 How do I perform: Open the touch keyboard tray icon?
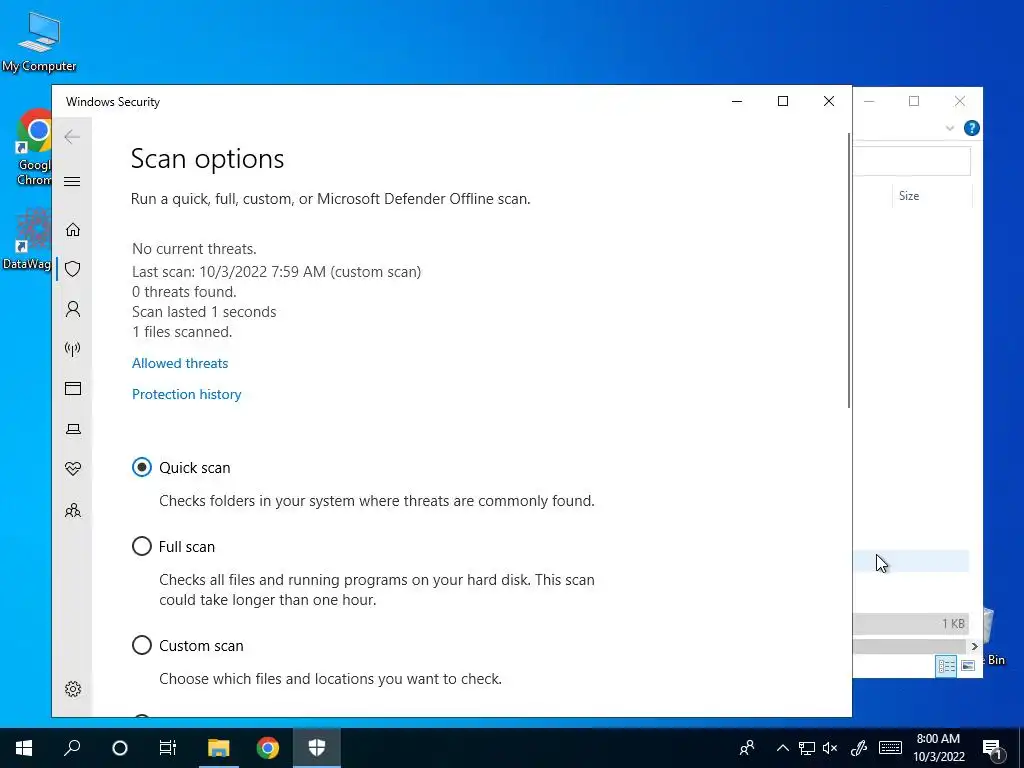[x=890, y=748]
